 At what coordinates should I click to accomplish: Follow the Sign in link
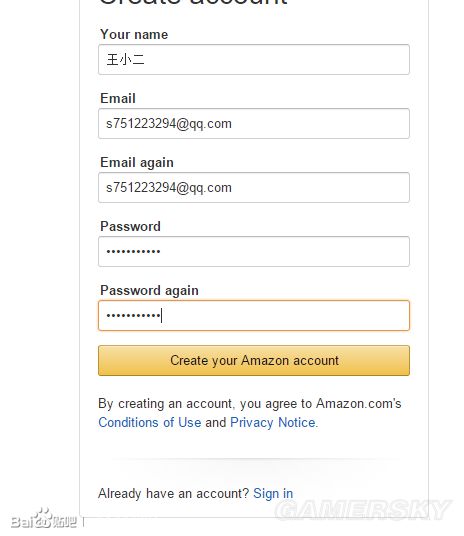[x=273, y=493]
